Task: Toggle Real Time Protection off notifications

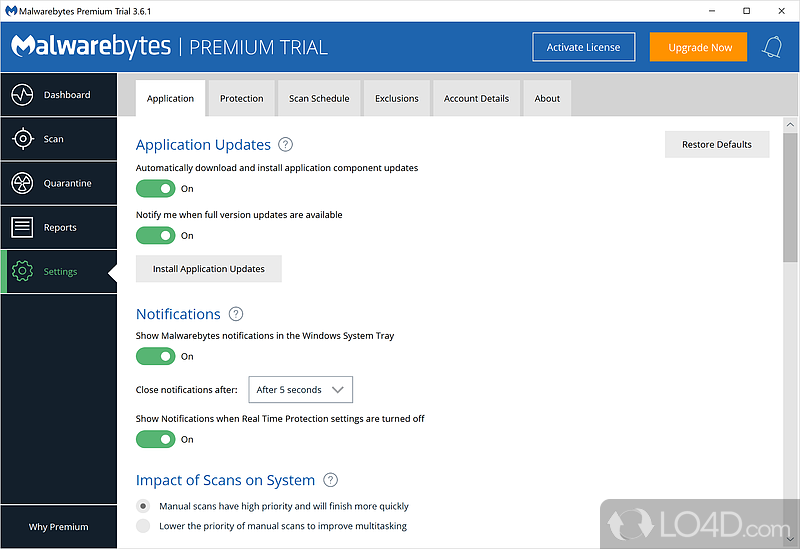Action: click(x=156, y=439)
